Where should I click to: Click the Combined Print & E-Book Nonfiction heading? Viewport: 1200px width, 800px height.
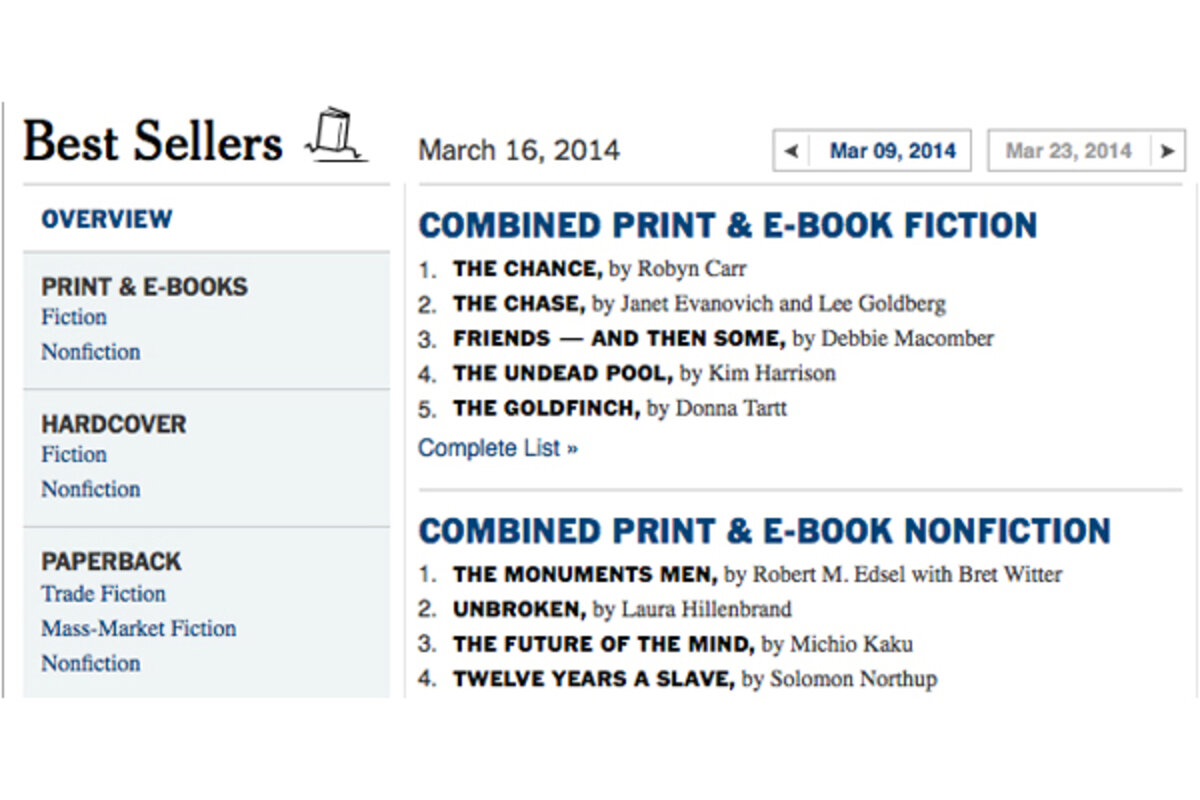[765, 530]
